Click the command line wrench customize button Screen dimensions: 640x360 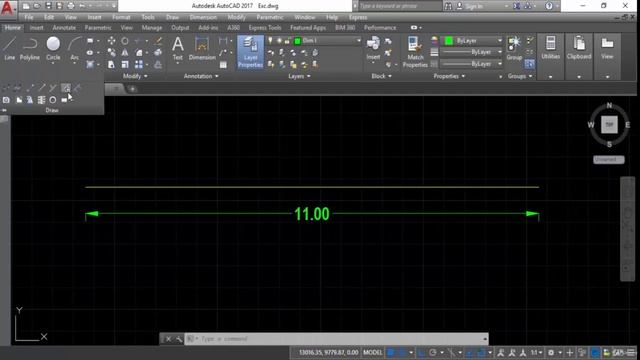[179, 339]
